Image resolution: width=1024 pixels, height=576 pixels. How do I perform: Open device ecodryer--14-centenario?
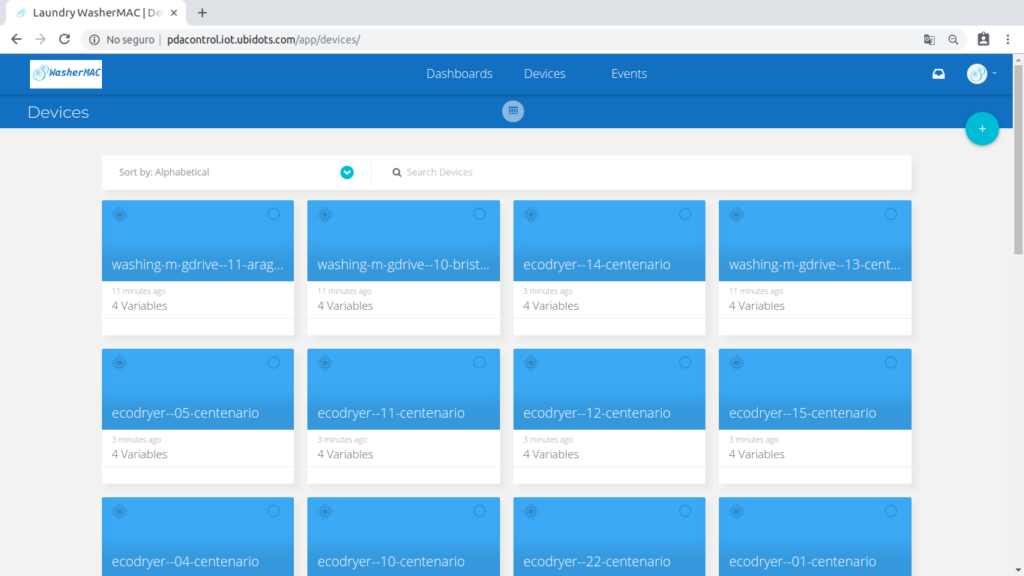(x=596, y=264)
